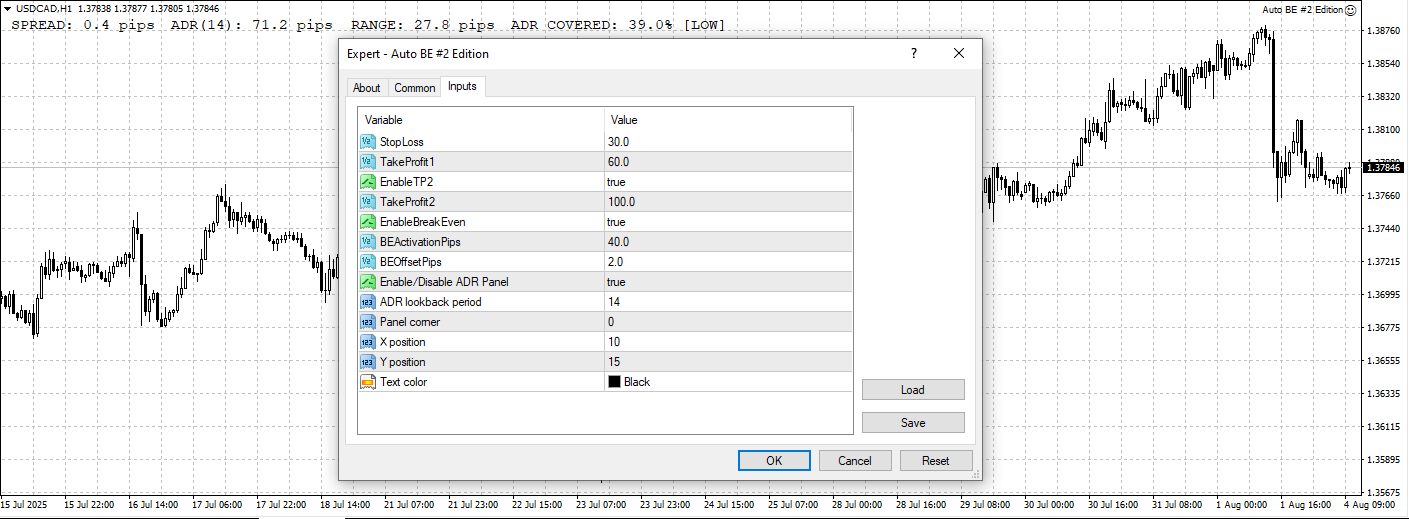The height and width of the screenshot is (519, 1409).
Task: Click the USDCAD,H1 chart title text
Action: [x=44, y=9]
